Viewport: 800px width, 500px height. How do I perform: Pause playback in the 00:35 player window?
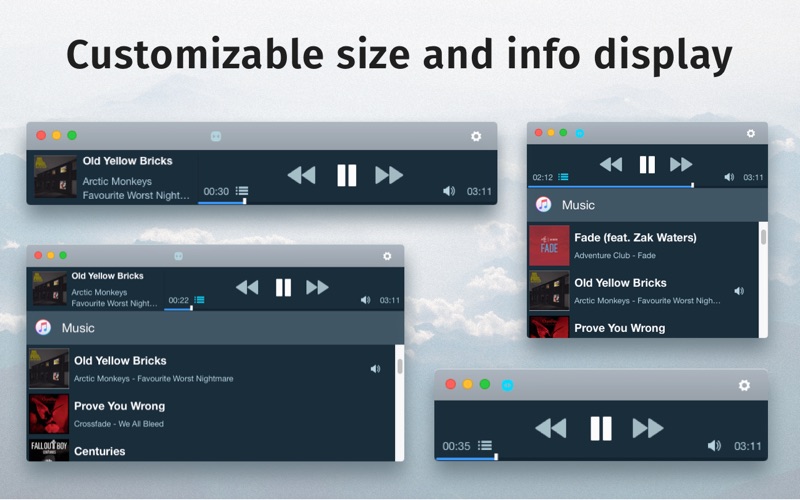601,428
